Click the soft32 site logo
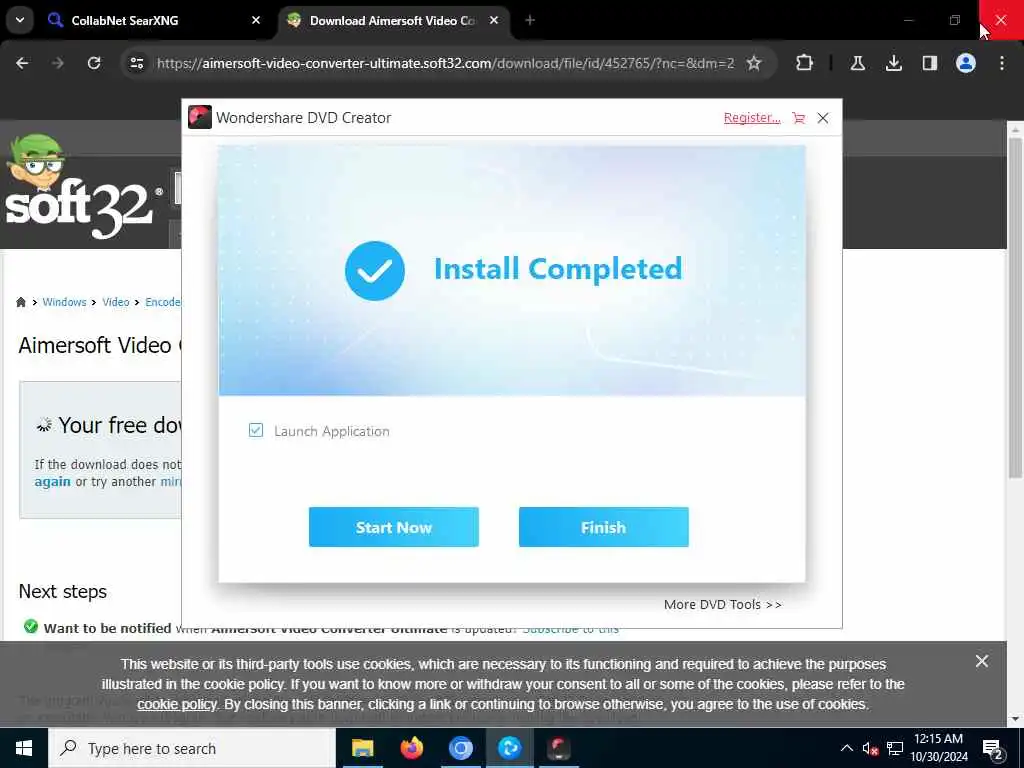The height and width of the screenshot is (768, 1024). (84, 187)
